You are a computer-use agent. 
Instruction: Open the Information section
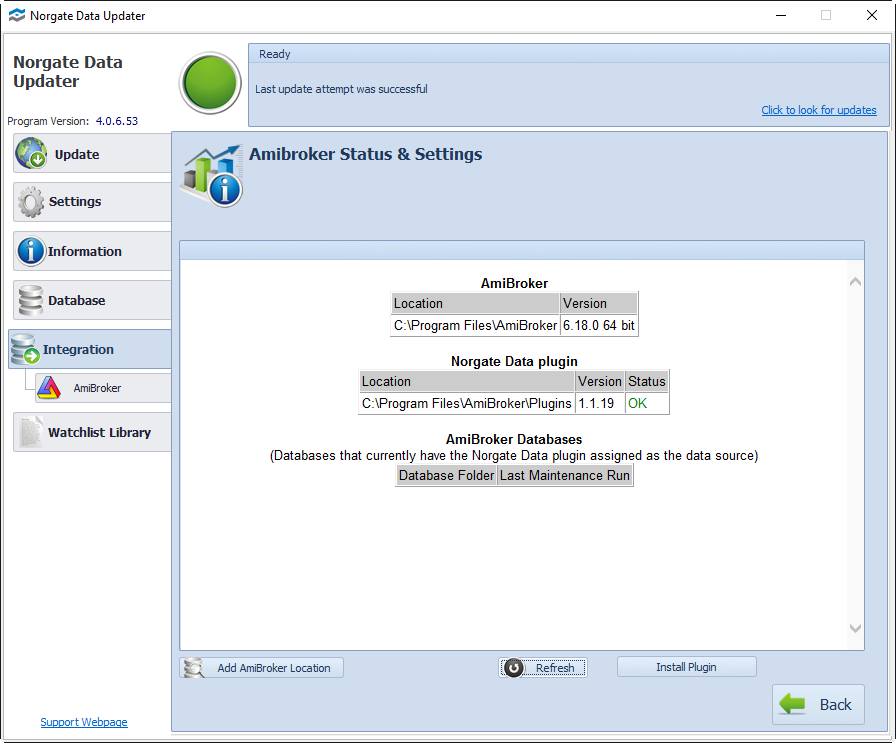coord(92,251)
